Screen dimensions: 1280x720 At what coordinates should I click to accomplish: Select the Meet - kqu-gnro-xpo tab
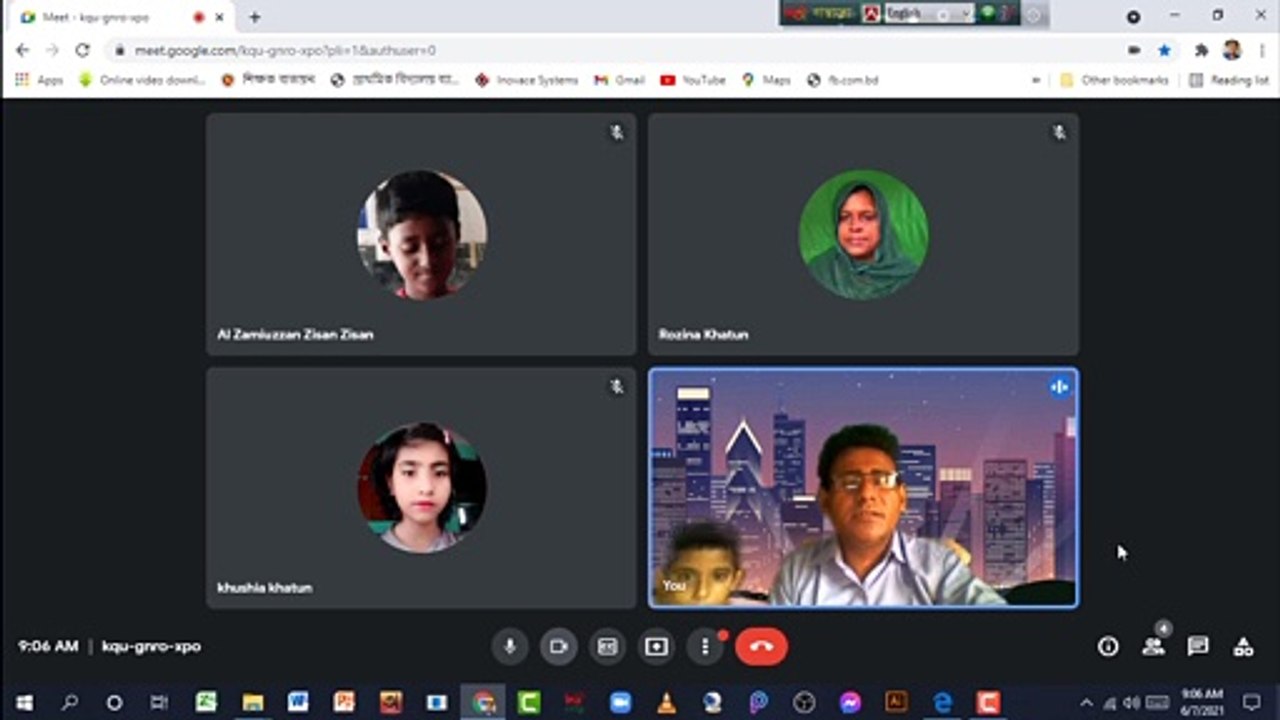[x=120, y=17]
